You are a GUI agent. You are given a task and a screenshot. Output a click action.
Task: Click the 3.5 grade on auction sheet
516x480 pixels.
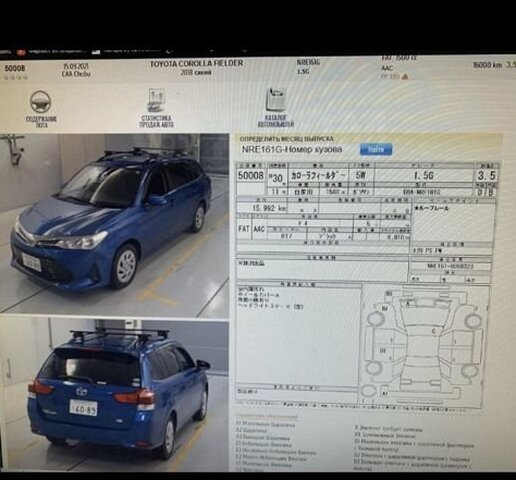click(x=486, y=176)
